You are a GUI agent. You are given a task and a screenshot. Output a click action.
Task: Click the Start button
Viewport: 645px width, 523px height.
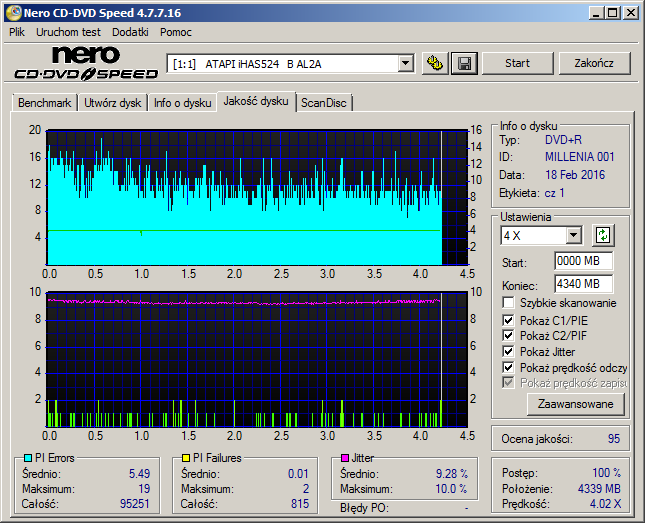pyautogui.click(x=517, y=63)
